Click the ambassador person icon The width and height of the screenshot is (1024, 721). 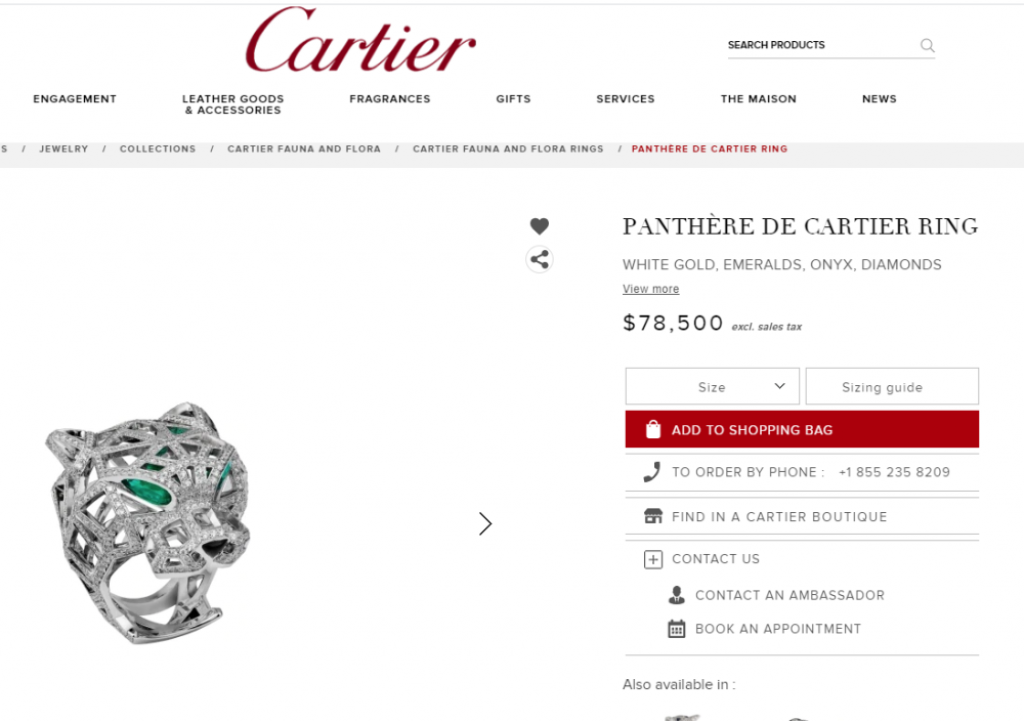[677, 594]
